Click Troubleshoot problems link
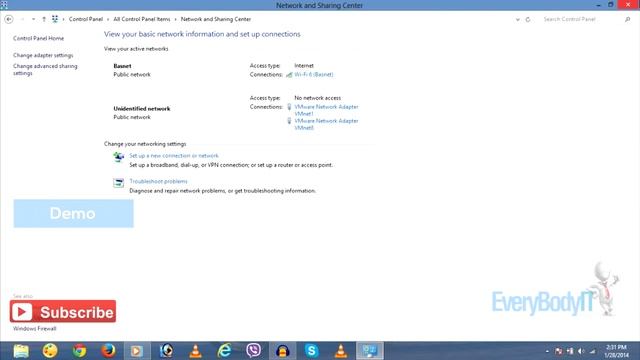Screen dimensions: 640x360 (158, 181)
